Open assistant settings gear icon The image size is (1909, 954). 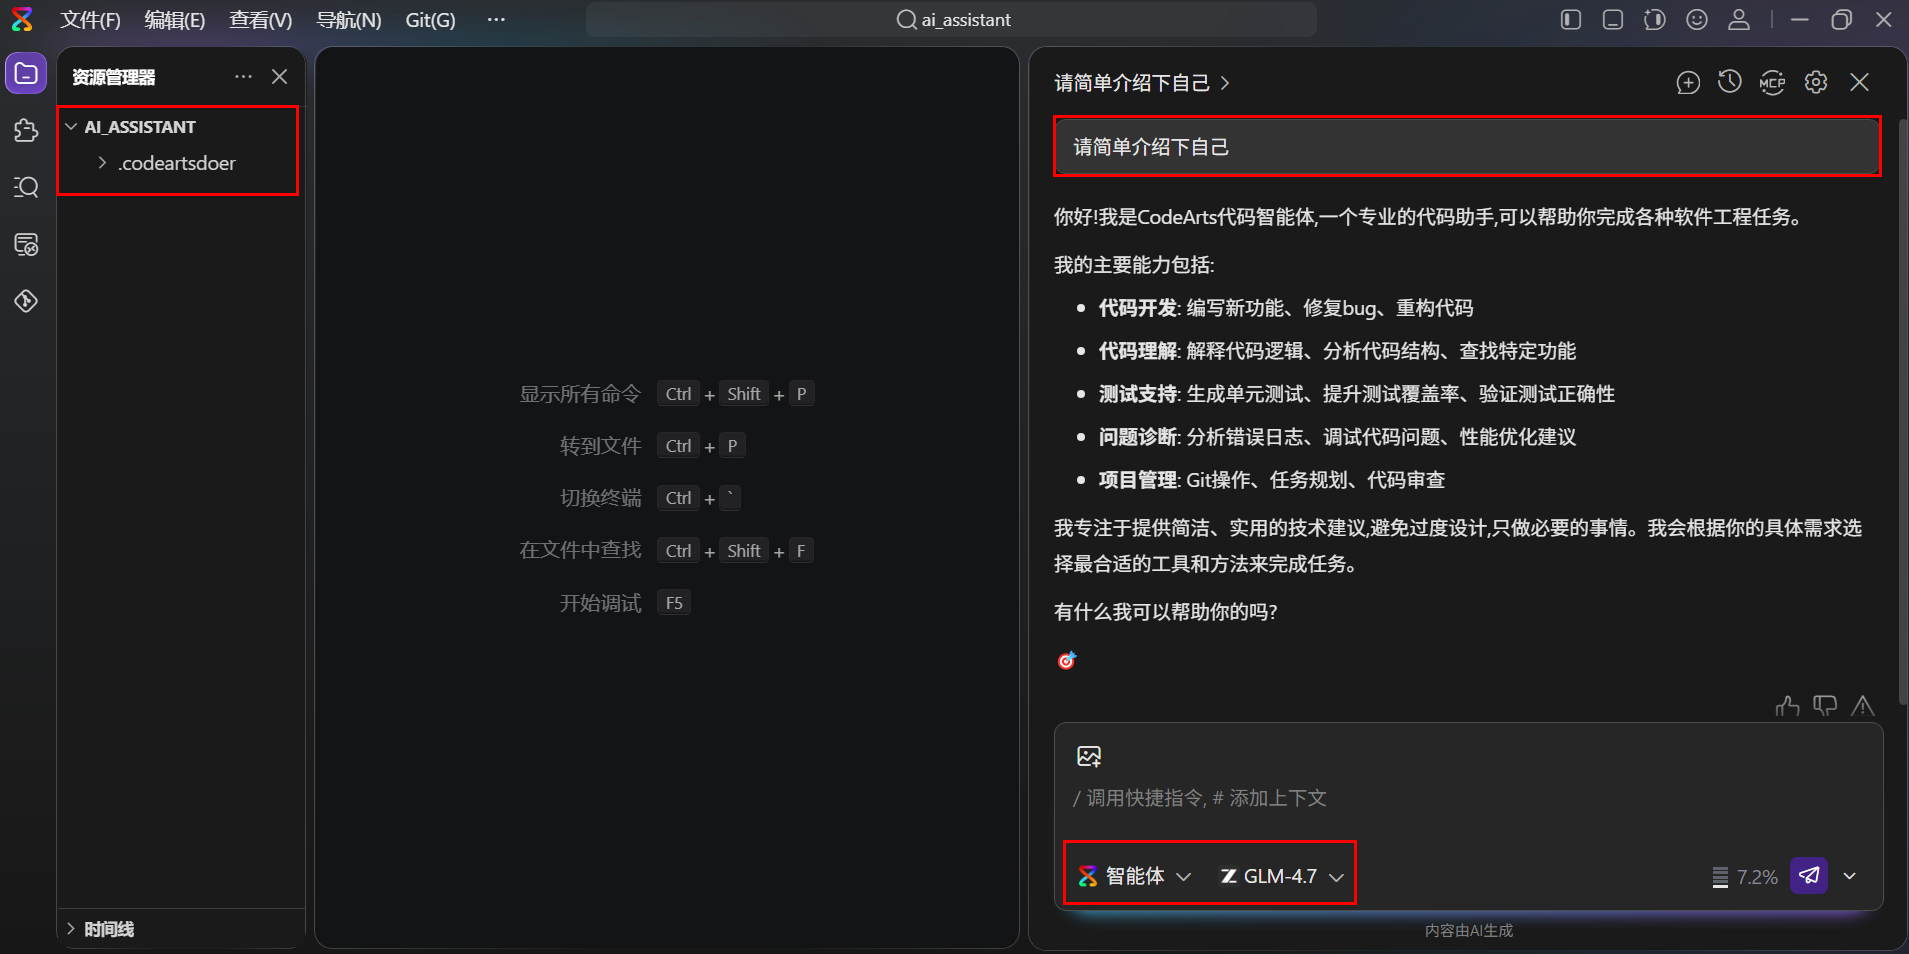coord(1816,82)
